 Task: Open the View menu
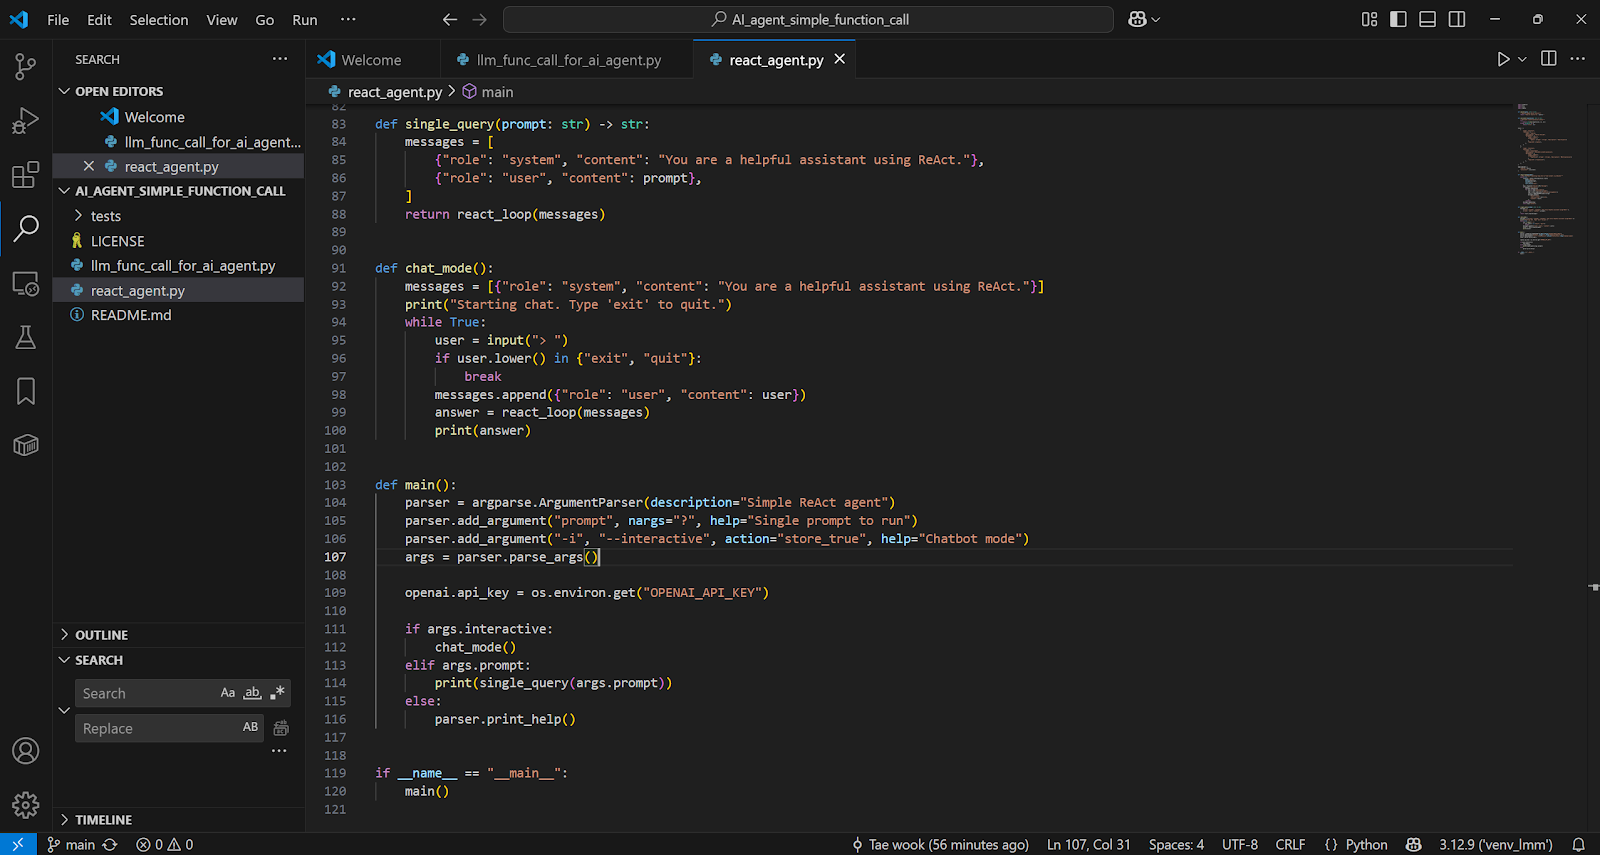click(x=222, y=19)
